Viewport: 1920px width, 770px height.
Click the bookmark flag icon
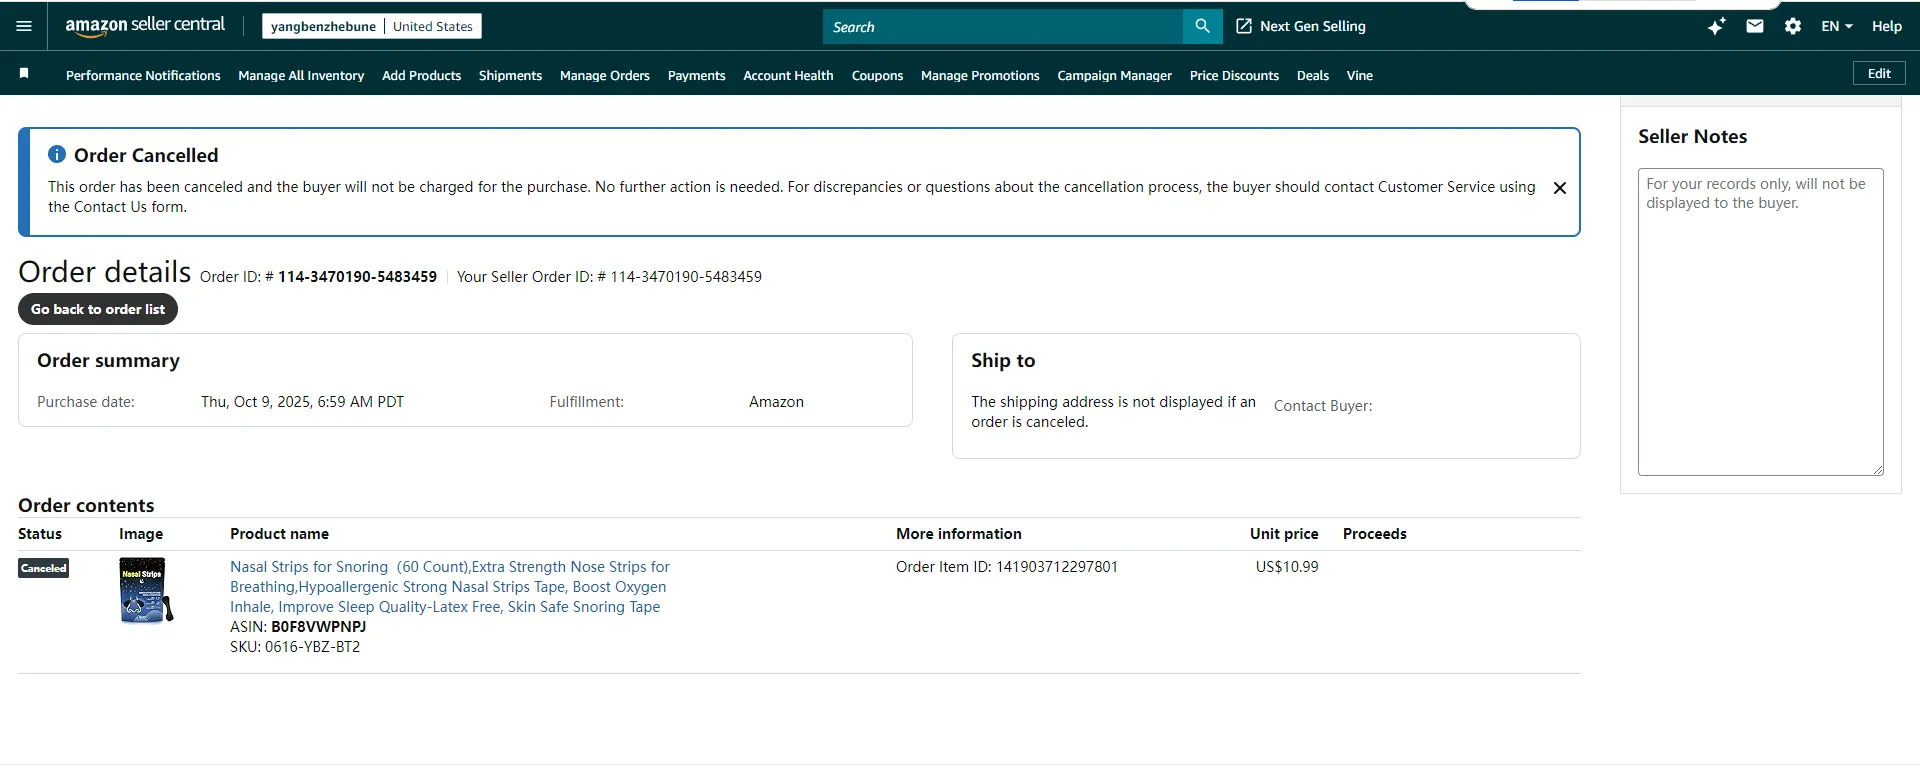tap(24, 74)
